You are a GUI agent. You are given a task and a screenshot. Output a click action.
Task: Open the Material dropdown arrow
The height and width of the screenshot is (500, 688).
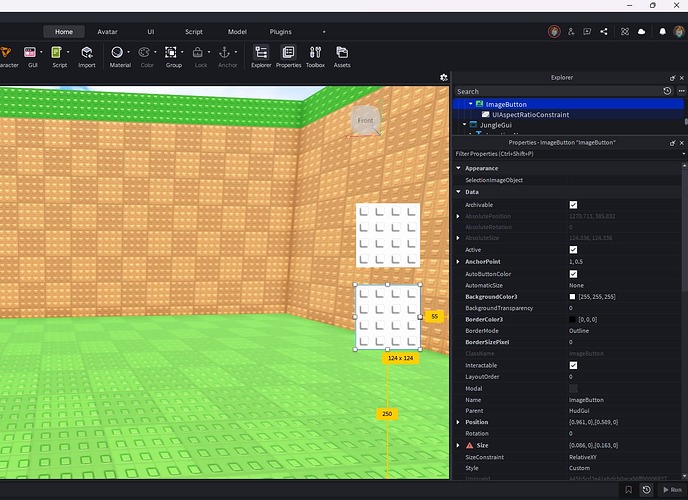tap(129, 52)
